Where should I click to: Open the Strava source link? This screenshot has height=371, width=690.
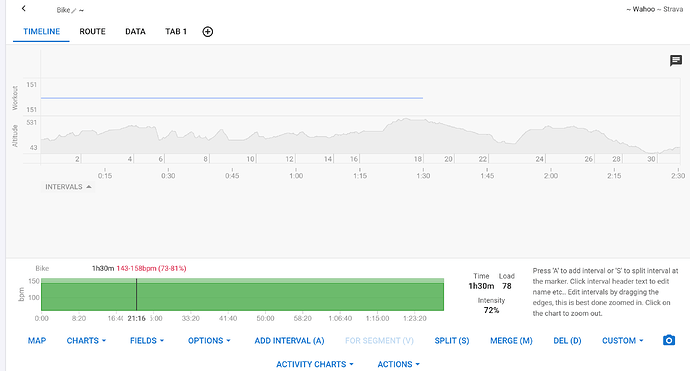click(673, 9)
